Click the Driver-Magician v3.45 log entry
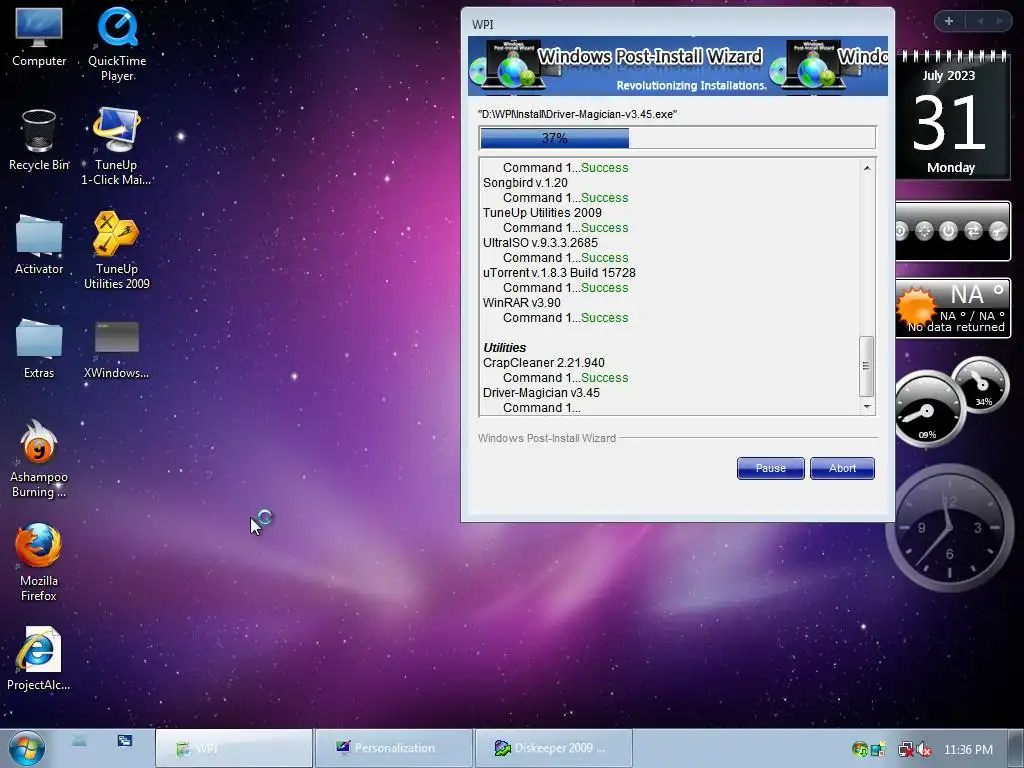The width and height of the screenshot is (1024, 768). pyautogui.click(x=541, y=393)
